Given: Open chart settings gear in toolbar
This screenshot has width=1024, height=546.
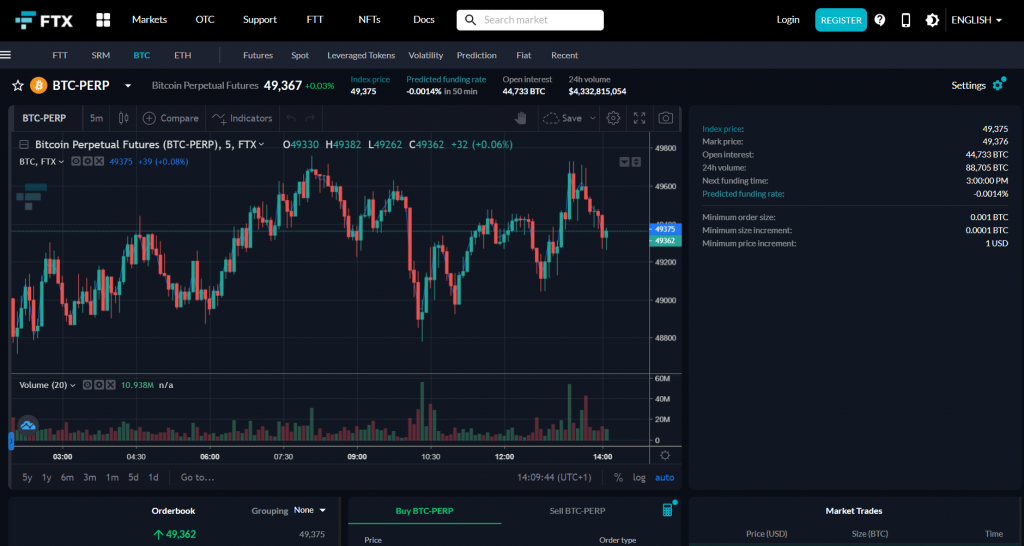Looking at the screenshot, I should (613, 118).
